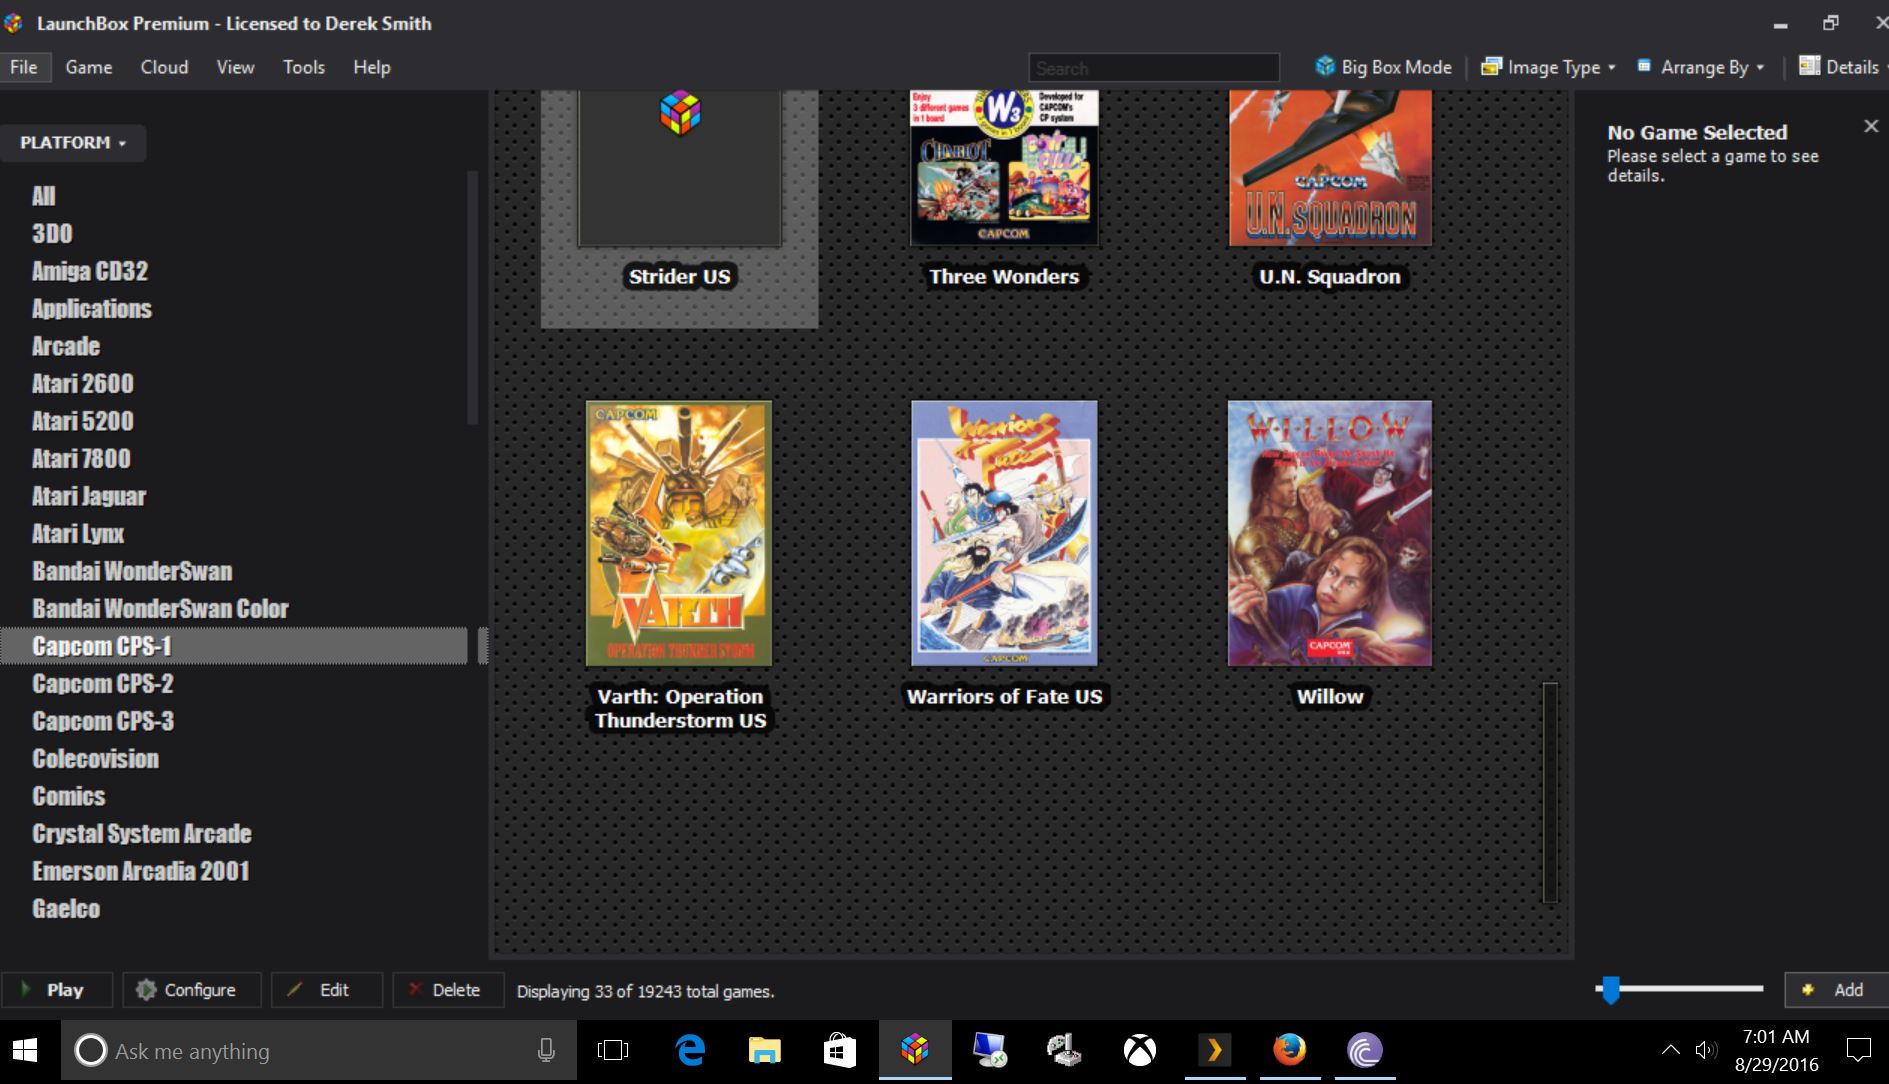Select the All platform entry
This screenshot has height=1084, width=1889.
coord(43,196)
